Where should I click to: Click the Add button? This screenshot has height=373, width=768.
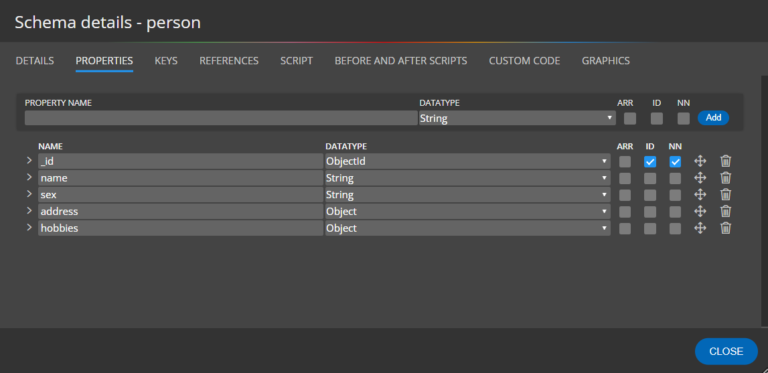click(713, 117)
